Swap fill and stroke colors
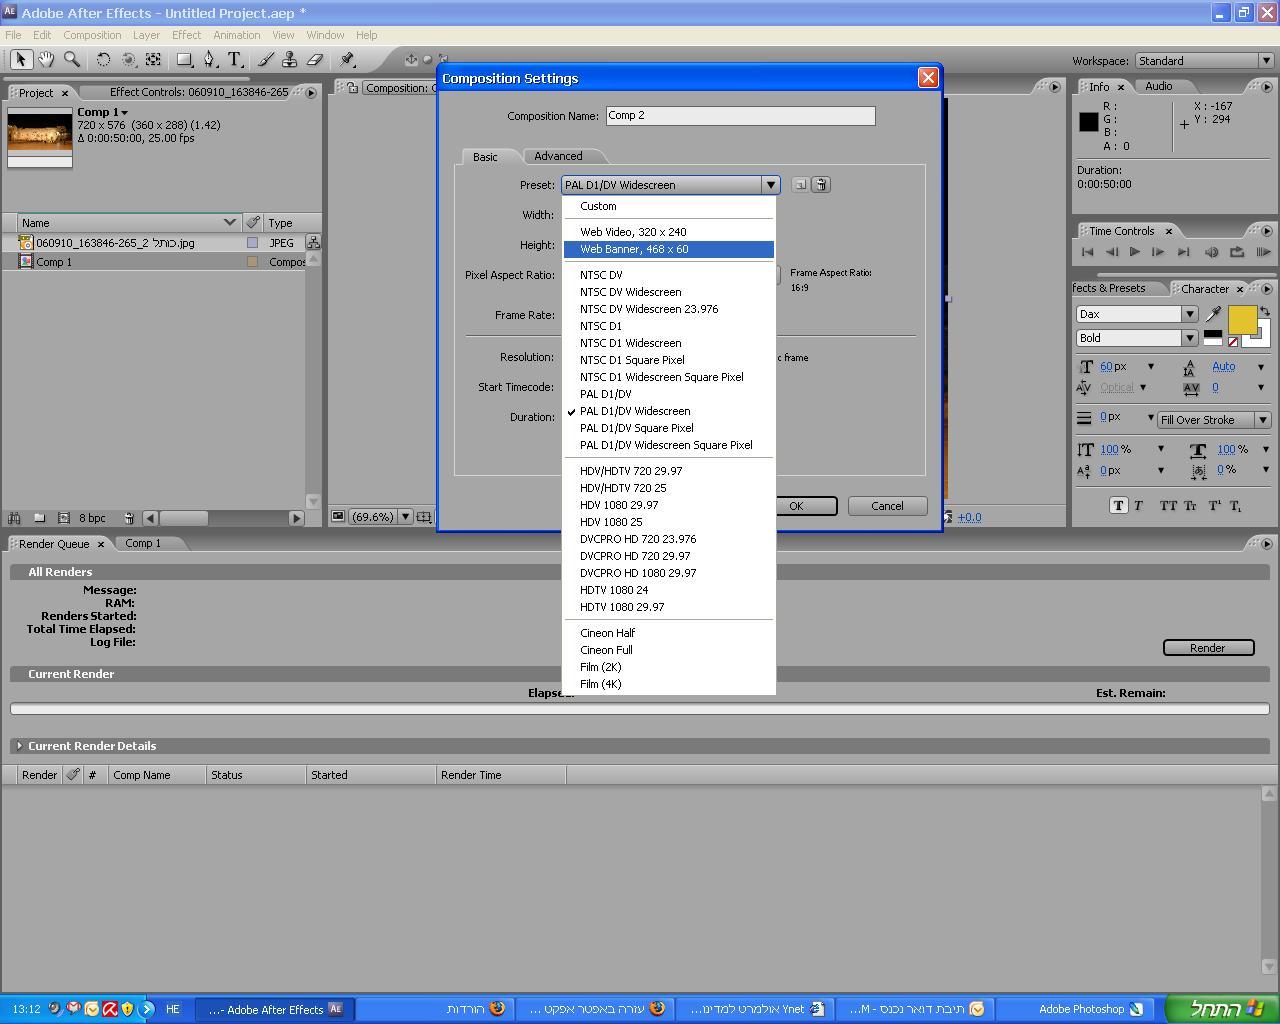This screenshot has width=1280, height=1024. (1265, 312)
